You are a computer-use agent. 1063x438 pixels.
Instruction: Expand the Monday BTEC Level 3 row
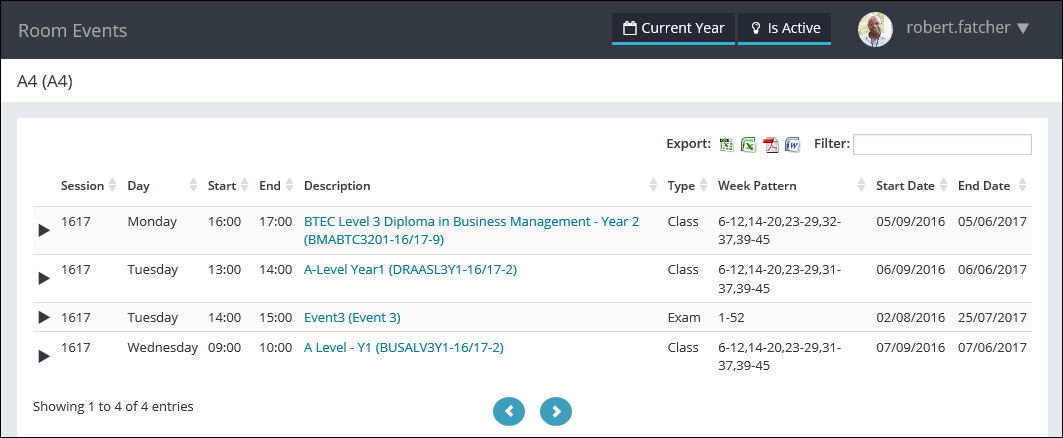click(x=43, y=230)
